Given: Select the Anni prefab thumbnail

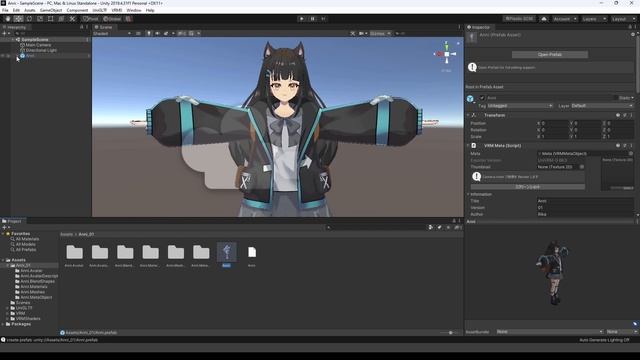Looking at the screenshot, I should [227, 252].
